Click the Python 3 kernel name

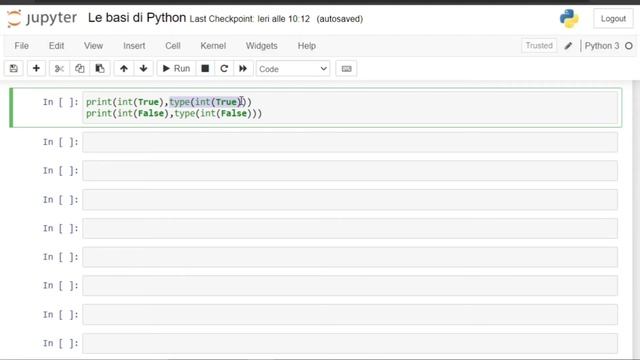[x=602, y=46]
